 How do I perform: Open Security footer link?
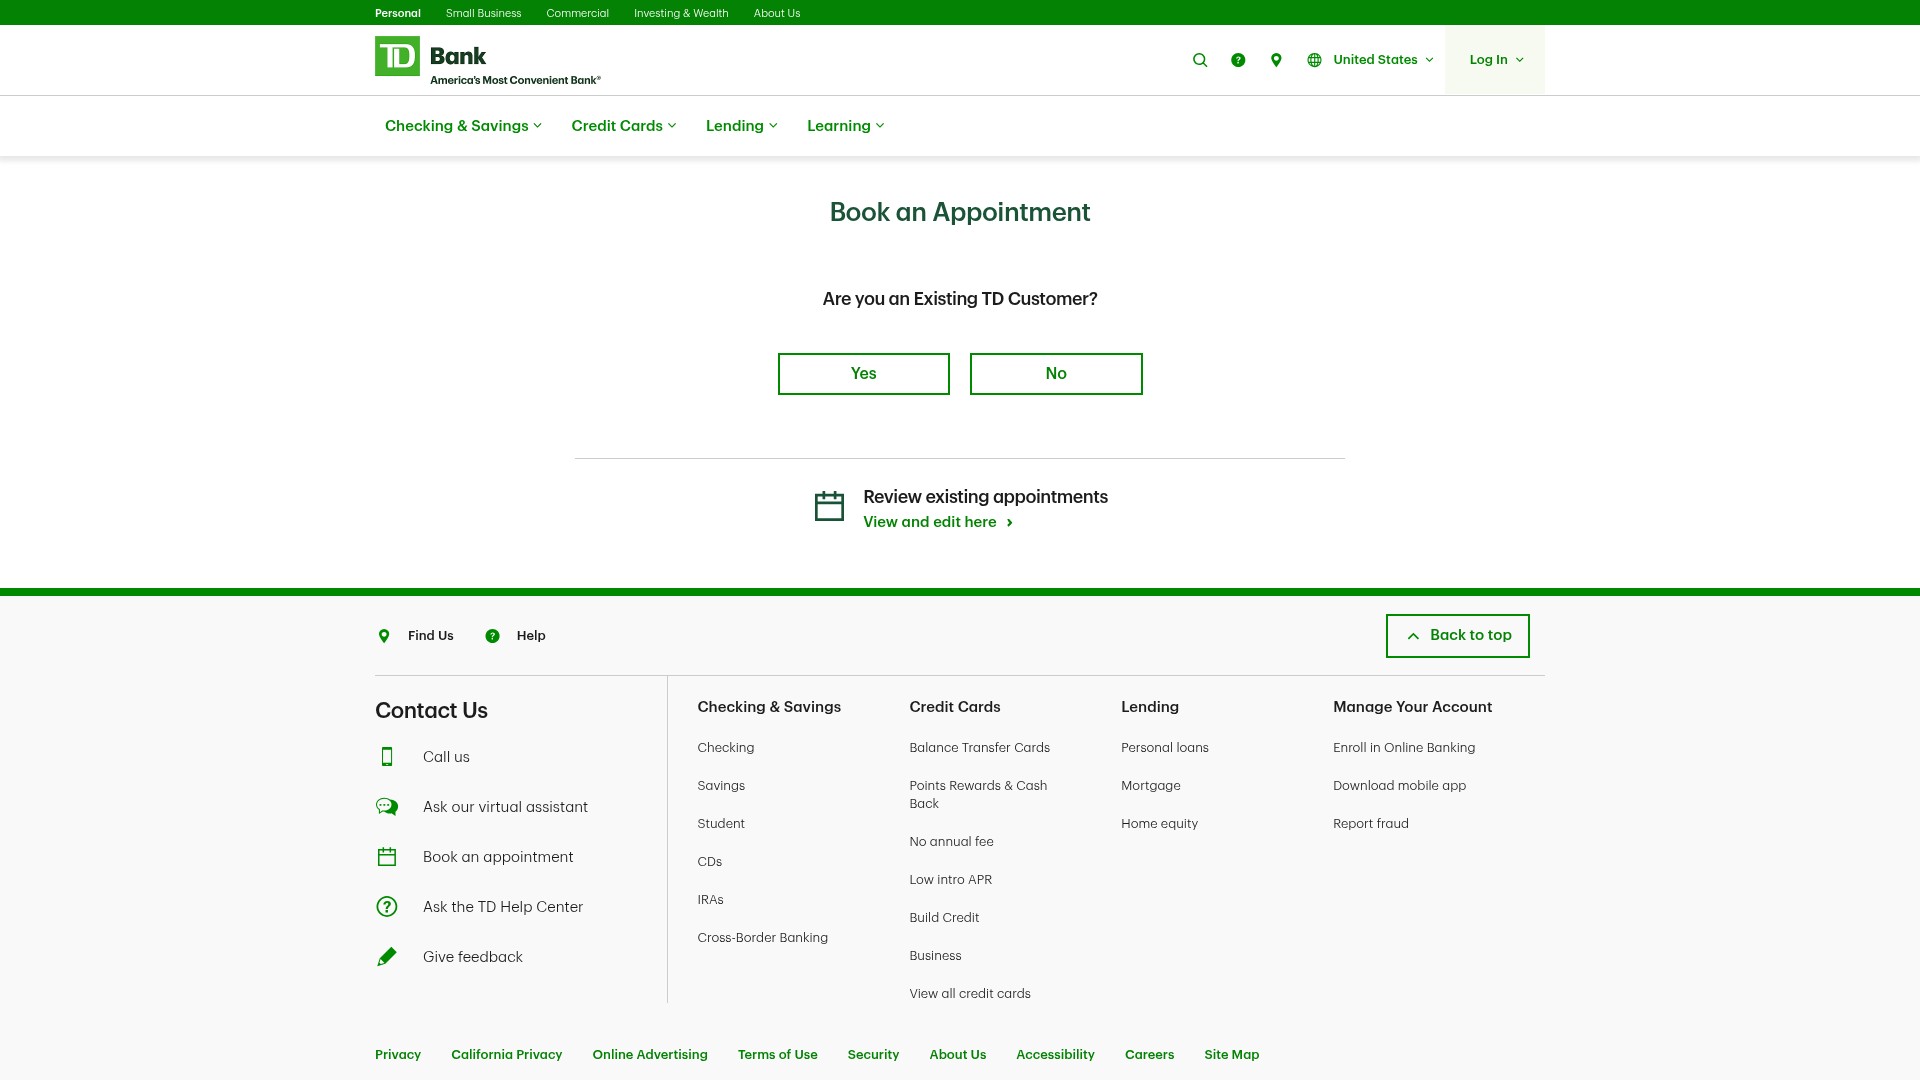click(874, 1055)
